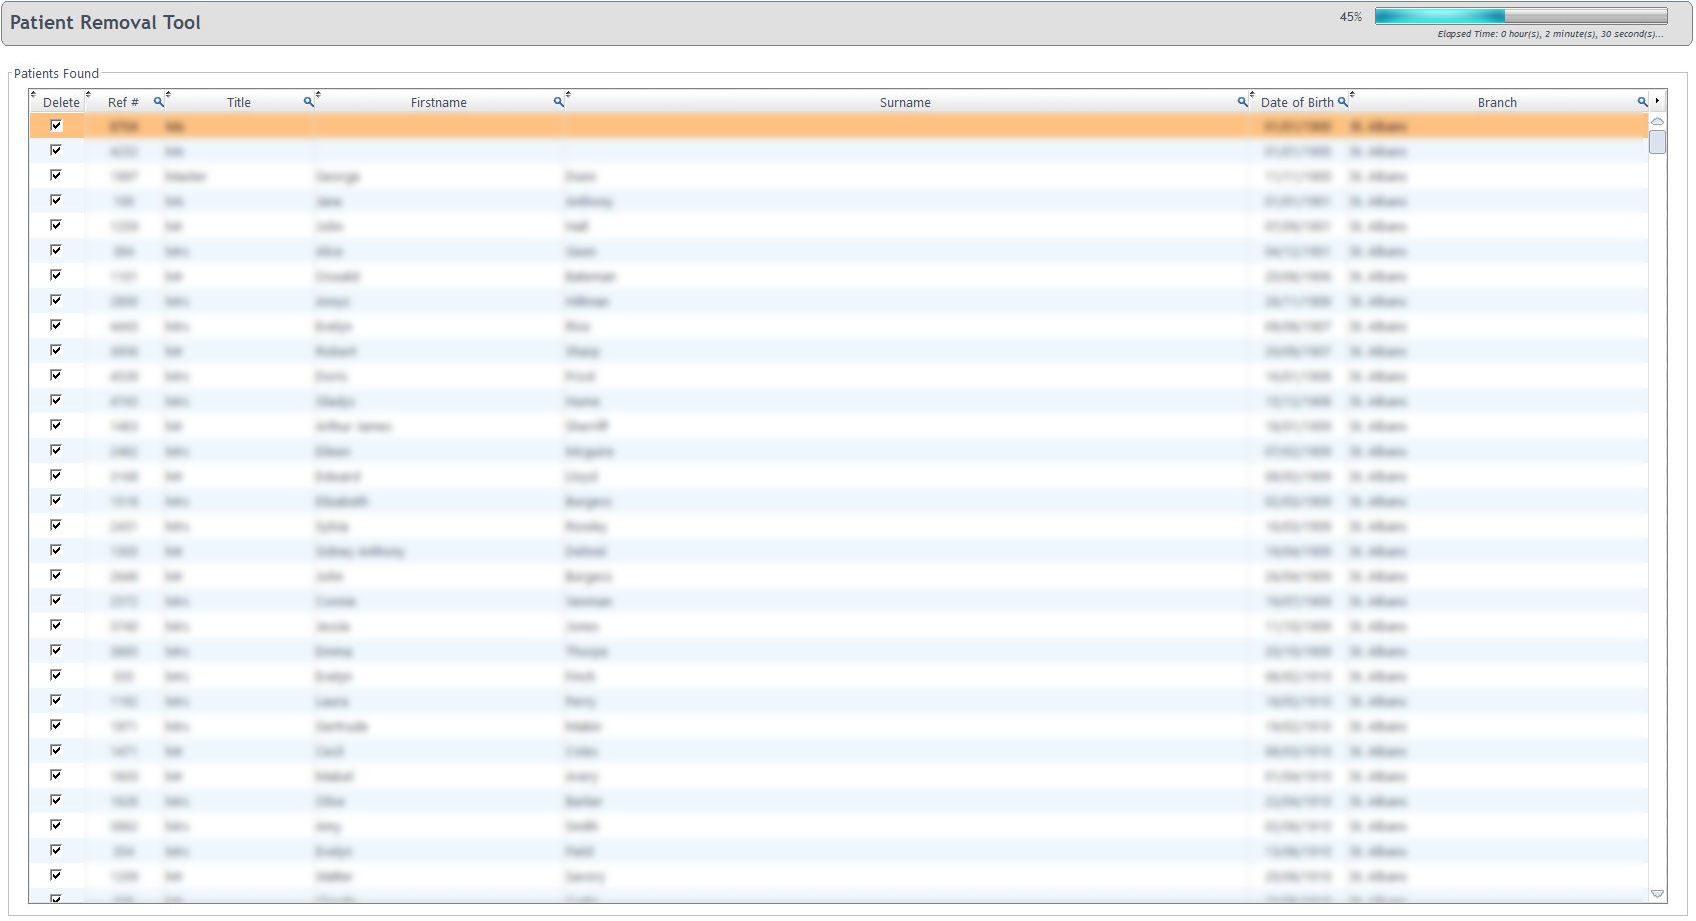Click the 45% progress percentage label
The height and width of the screenshot is (921, 1696).
pyautogui.click(x=1351, y=17)
